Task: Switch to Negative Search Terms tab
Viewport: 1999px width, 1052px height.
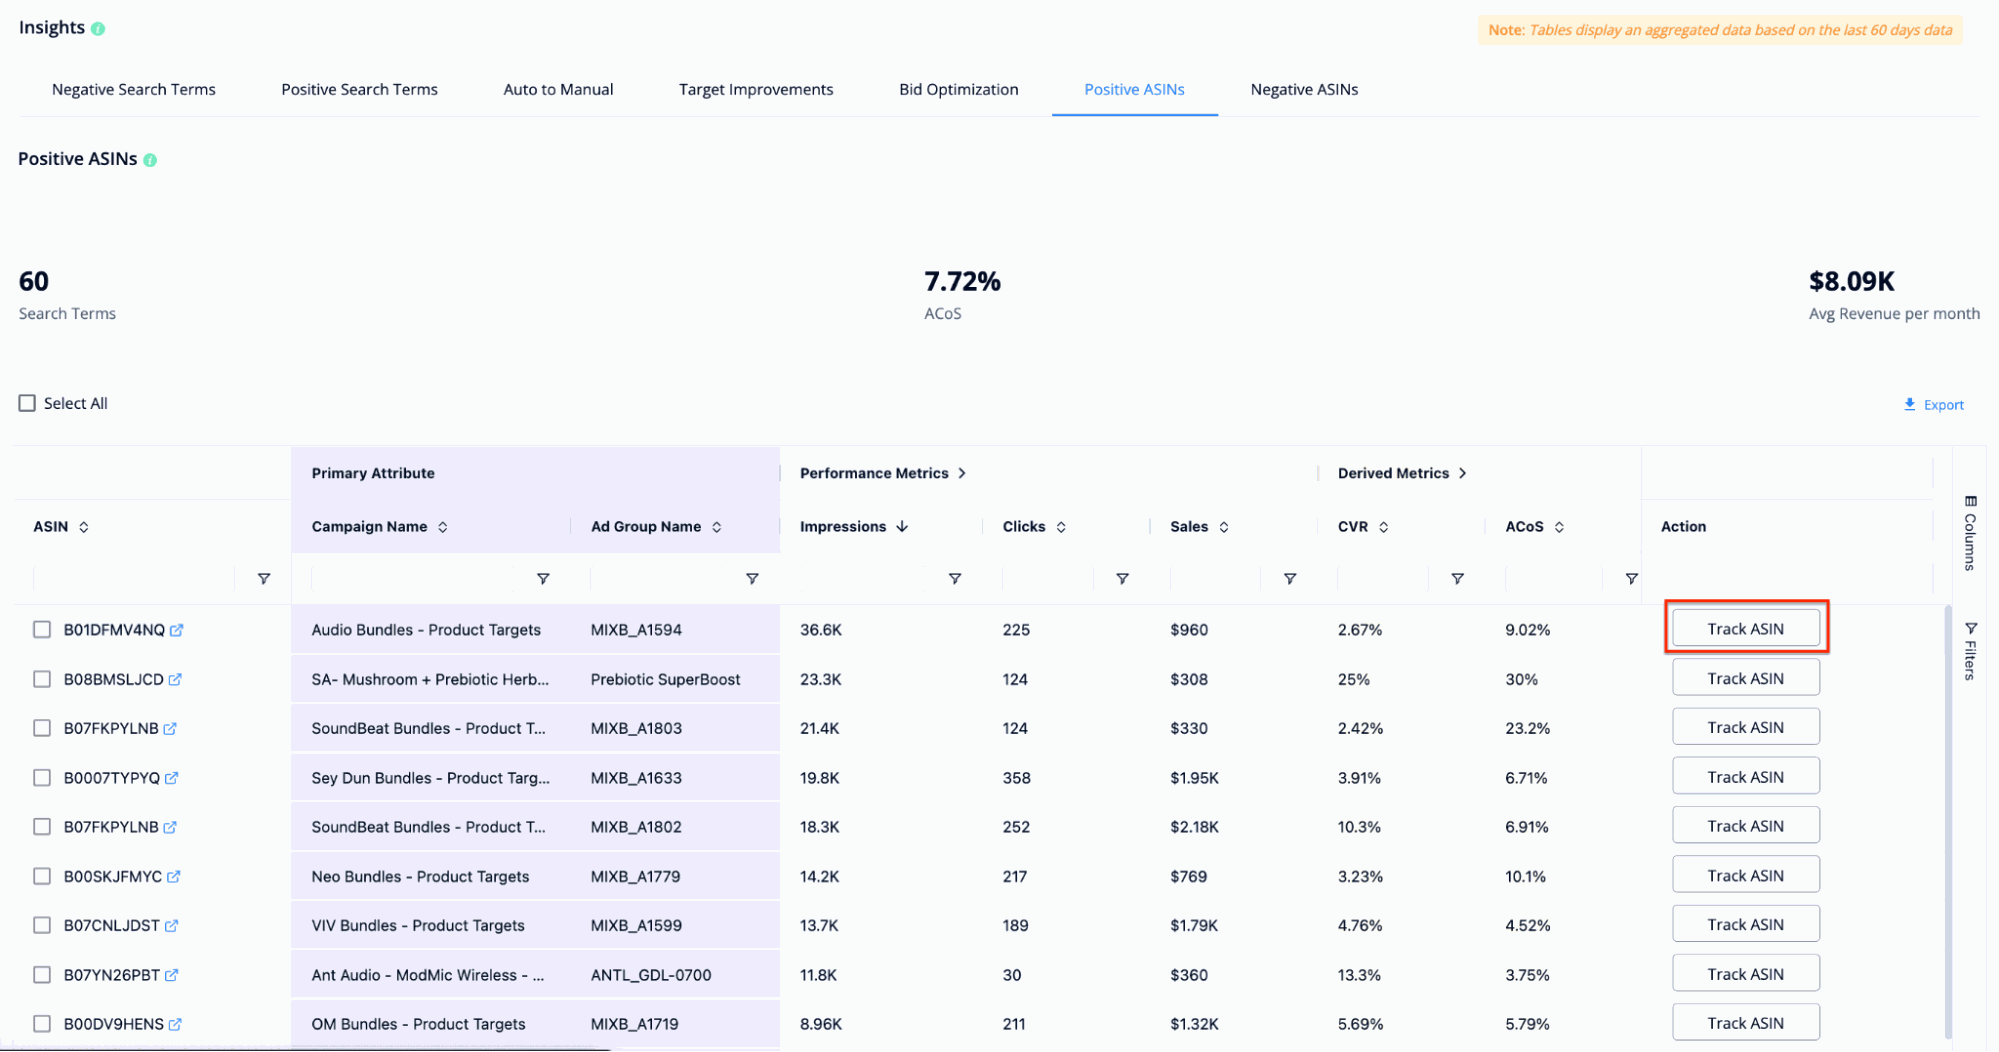Action: (x=134, y=90)
